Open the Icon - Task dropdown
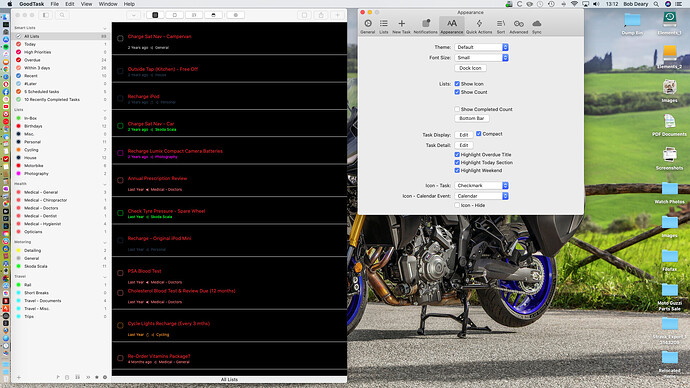This screenshot has width=690, height=388. pos(481,186)
